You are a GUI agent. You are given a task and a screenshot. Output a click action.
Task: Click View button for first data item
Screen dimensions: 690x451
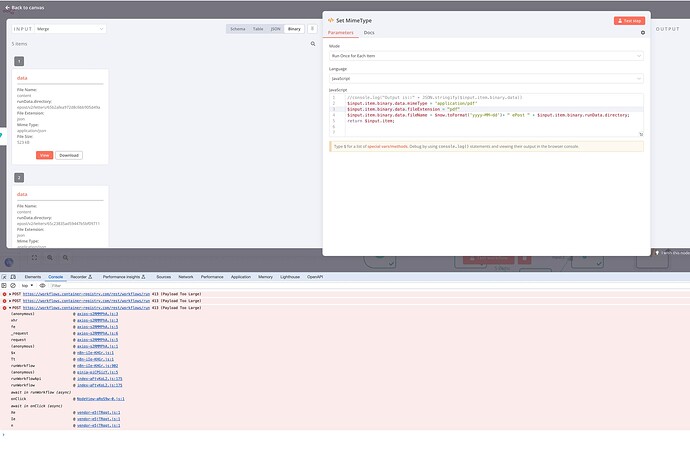pos(45,155)
